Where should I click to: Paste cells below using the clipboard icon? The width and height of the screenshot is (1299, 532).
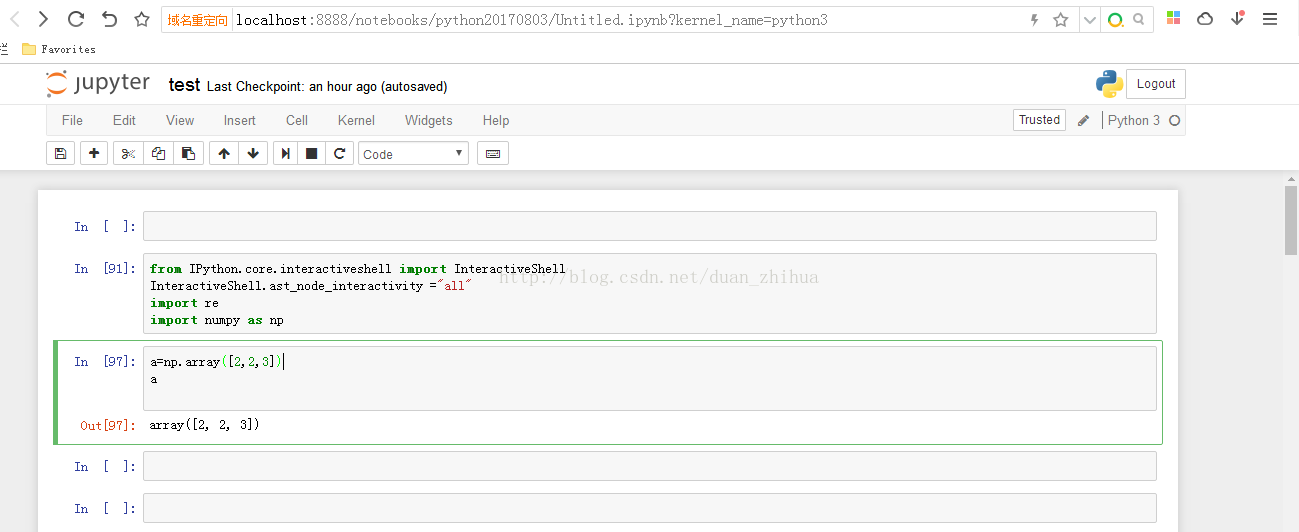pyautogui.click(x=188, y=153)
